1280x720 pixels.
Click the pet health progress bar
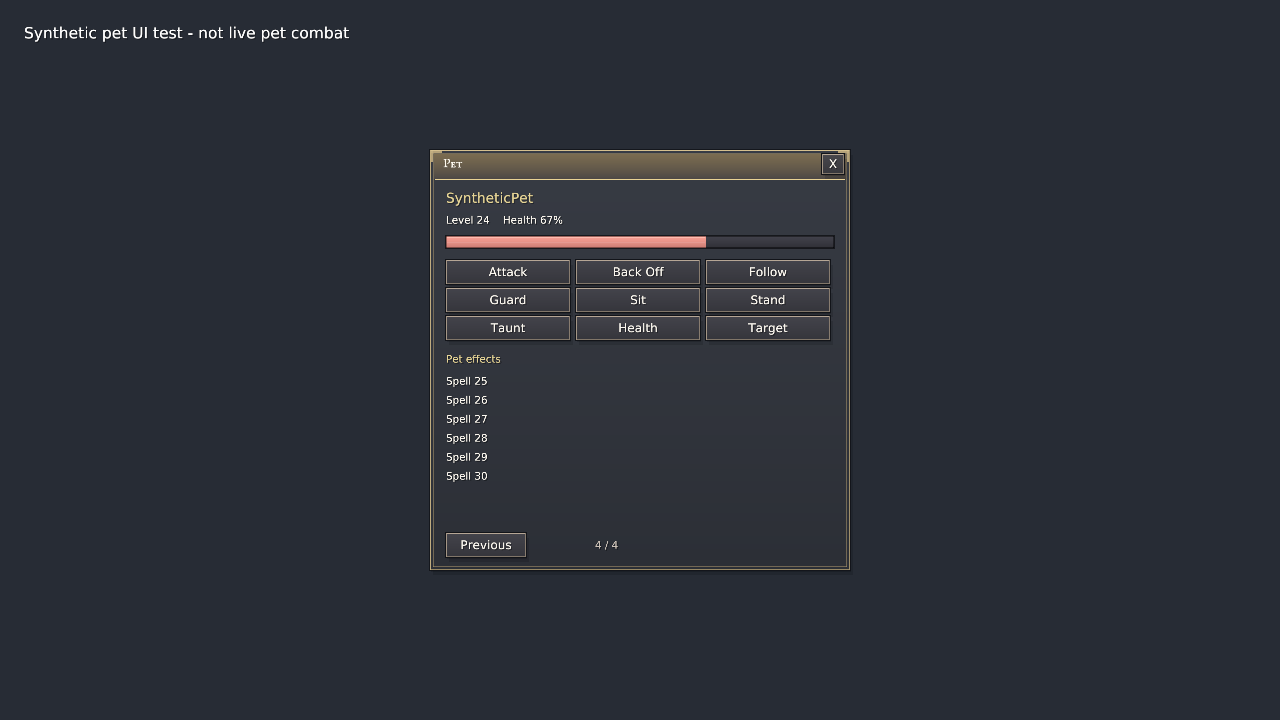point(640,242)
